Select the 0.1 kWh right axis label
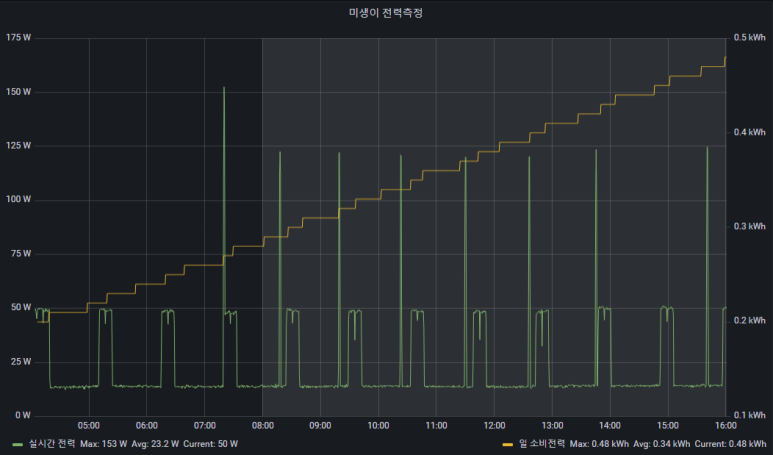Screen dimensions: 773x455 (x=750, y=415)
